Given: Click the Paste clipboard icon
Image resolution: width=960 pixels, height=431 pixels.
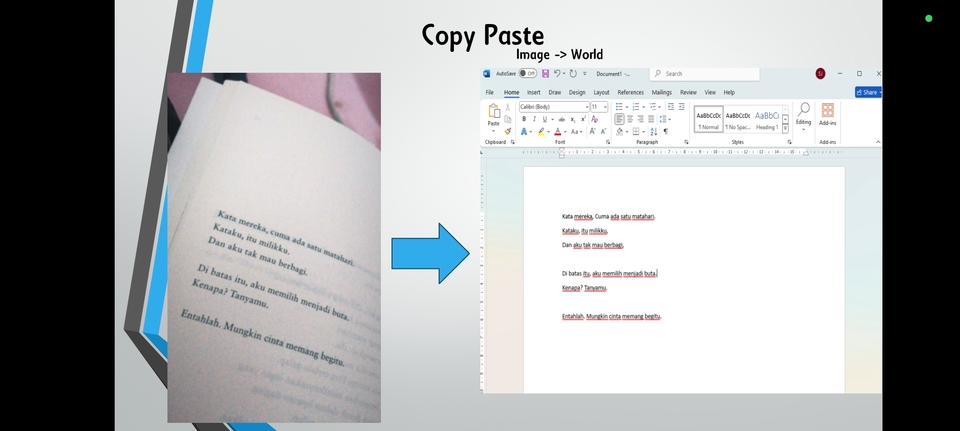Looking at the screenshot, I should 493,111.
